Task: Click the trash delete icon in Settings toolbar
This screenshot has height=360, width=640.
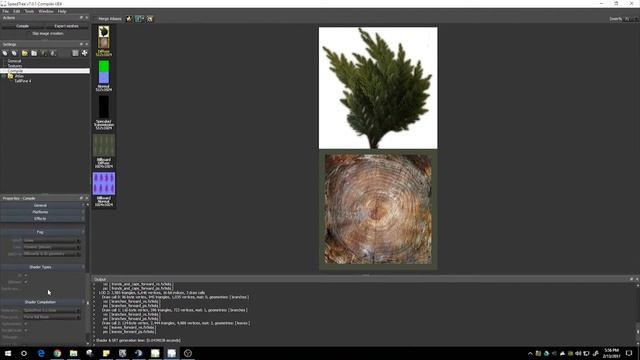Action: pos(75,53)
